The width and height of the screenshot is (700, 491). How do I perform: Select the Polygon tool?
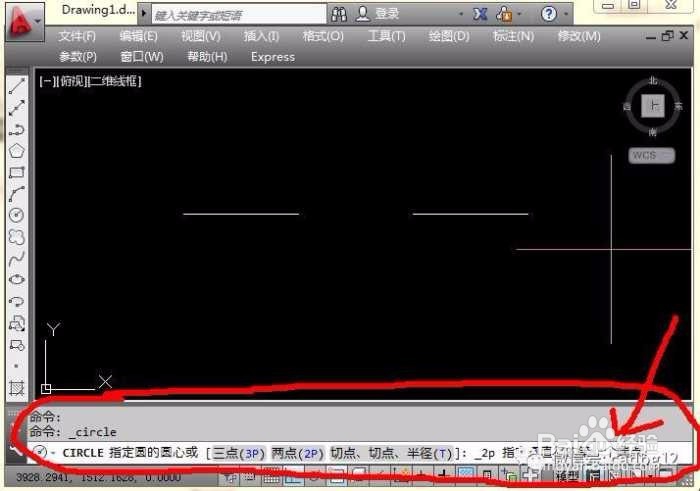pyautogui.click(x=17, y=151)
